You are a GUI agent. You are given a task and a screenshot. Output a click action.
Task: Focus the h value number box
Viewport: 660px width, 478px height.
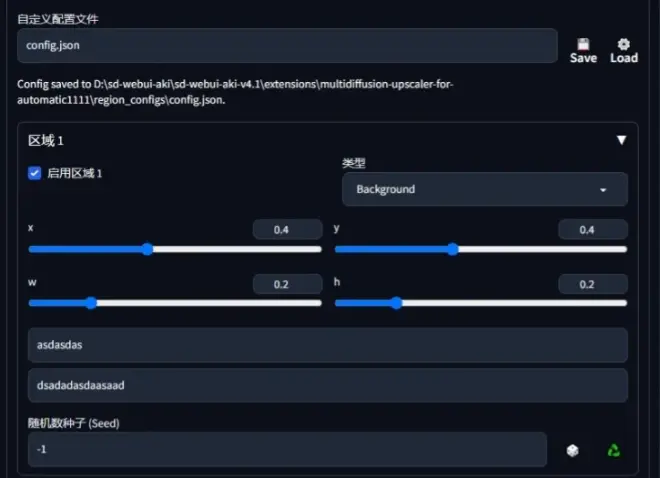point(593,284)
